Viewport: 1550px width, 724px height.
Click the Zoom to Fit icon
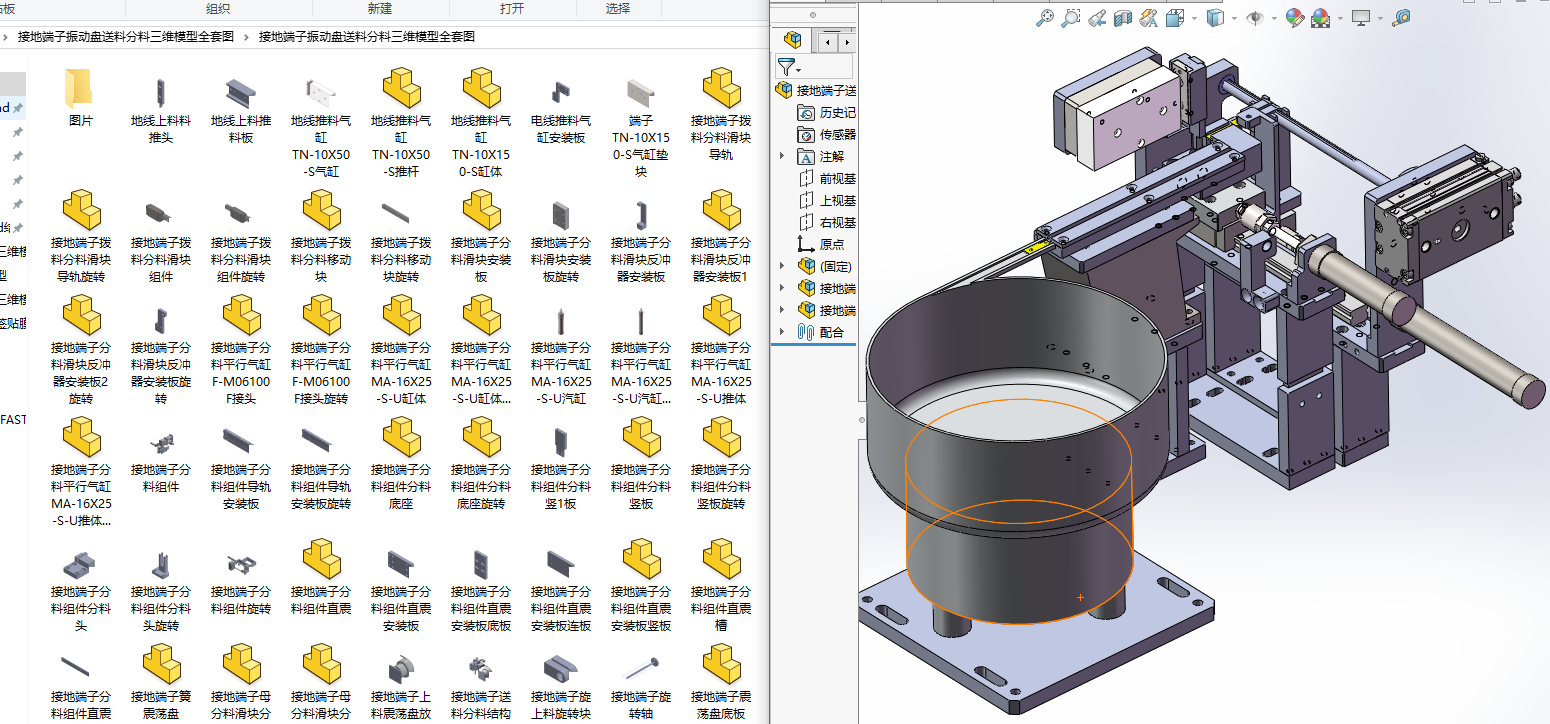1044,18
